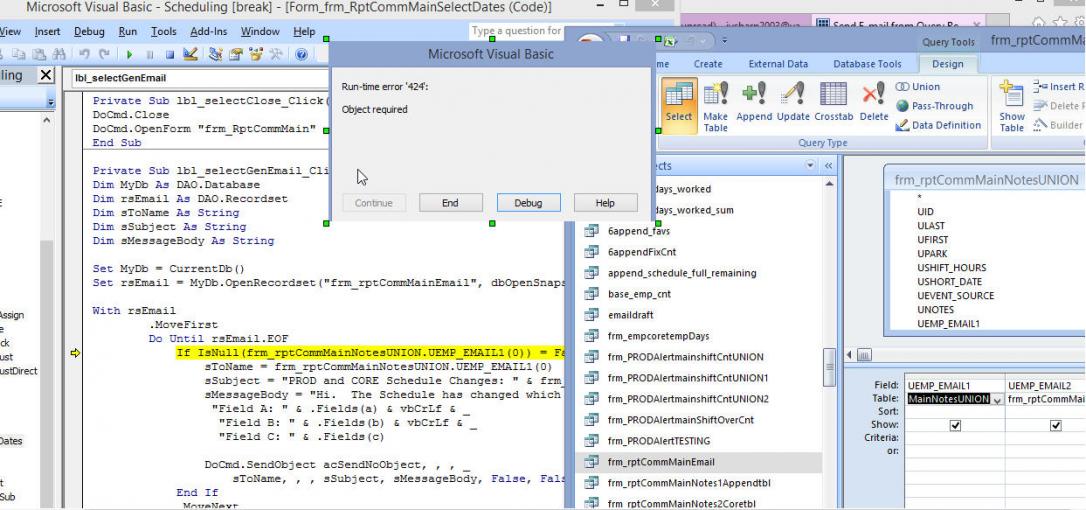
Task: Click the Pass-Through query type
Action: point(934,106)
